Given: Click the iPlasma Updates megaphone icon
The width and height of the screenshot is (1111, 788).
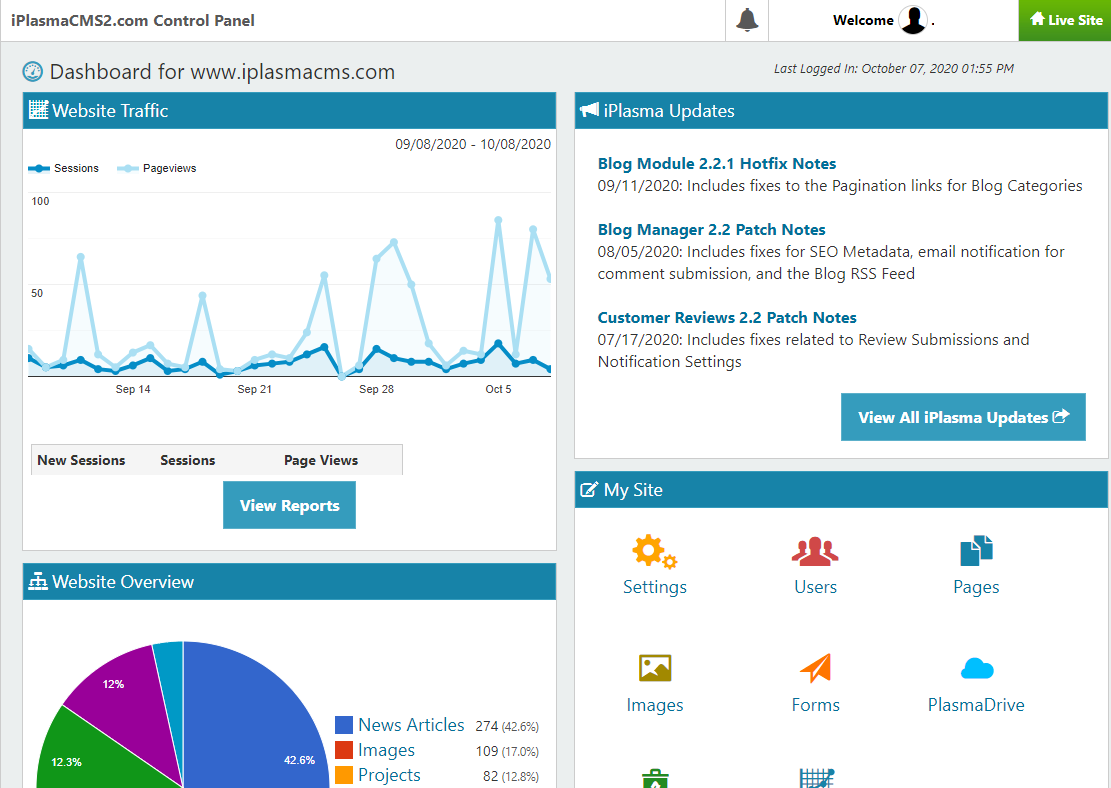Looking at the screenshot, I should (590, 110).
